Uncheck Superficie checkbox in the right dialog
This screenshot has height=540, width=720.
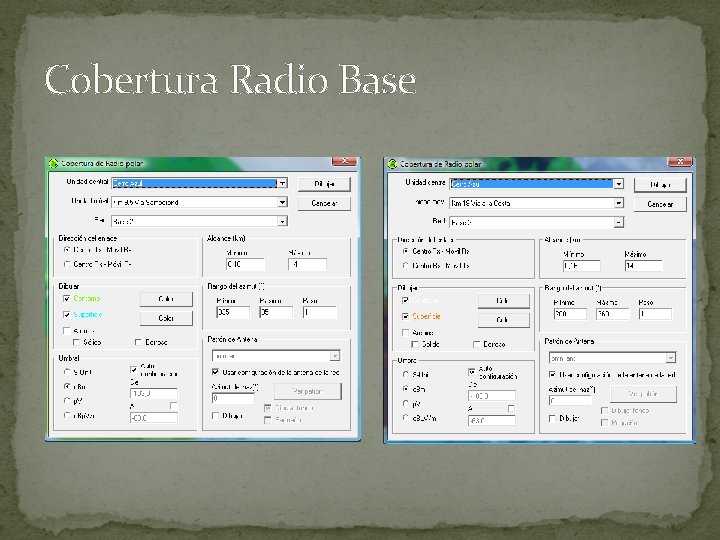tap(405, 316)
